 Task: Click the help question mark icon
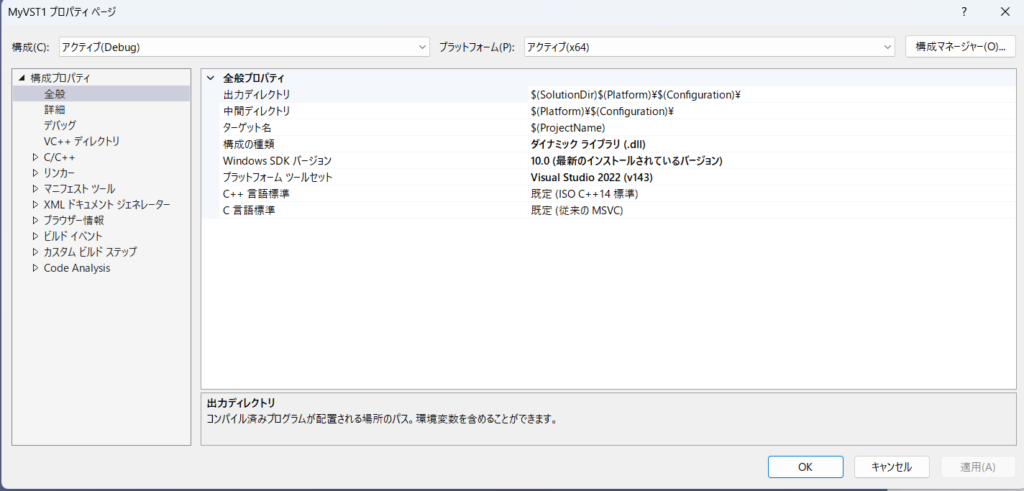[x=964, y=12]
